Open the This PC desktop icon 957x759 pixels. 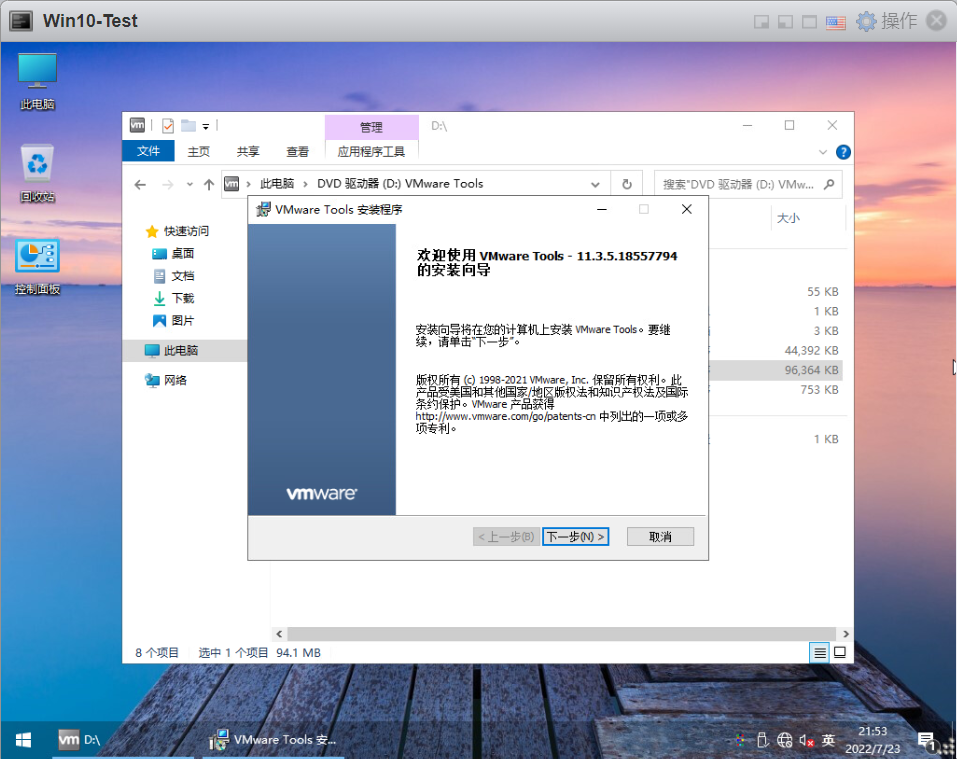pyautogui.click(x=37, y=81)
